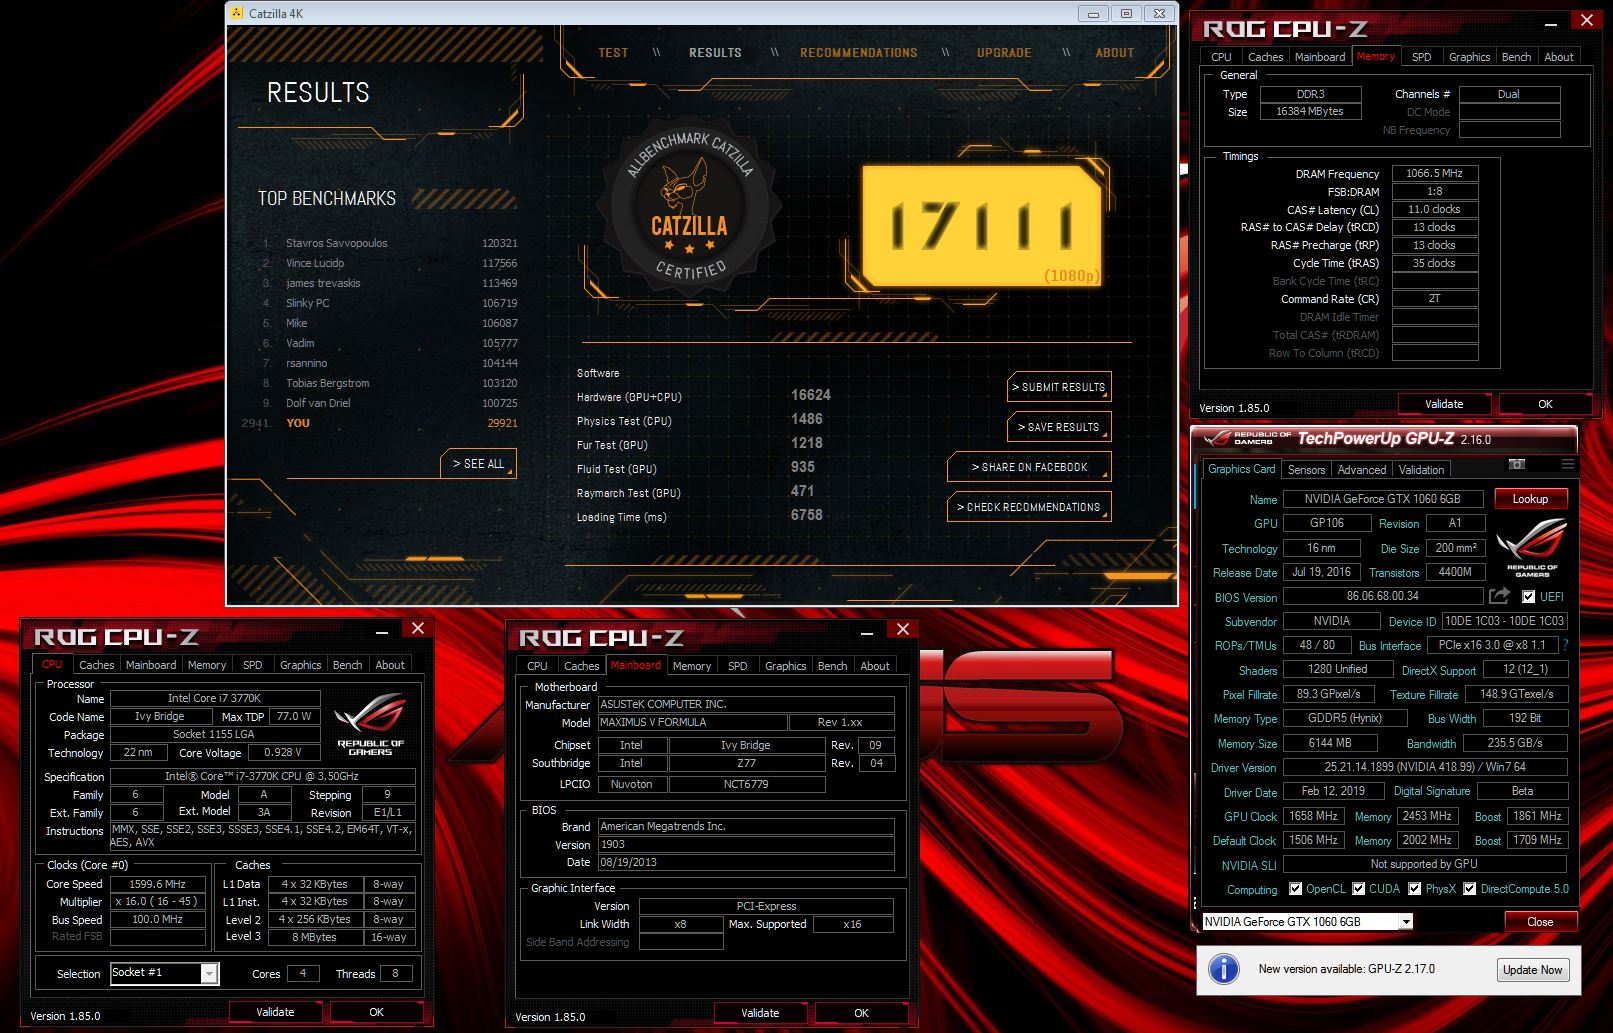The height and width of the screenshot is (1033, 1613).
Task: Click the Hardware (GPU+CPU) score 16624
Action: (811, 395)
